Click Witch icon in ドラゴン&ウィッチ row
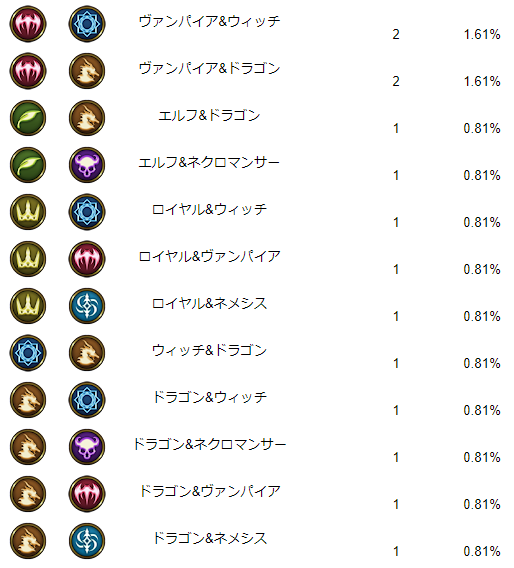 coord(87,400)
